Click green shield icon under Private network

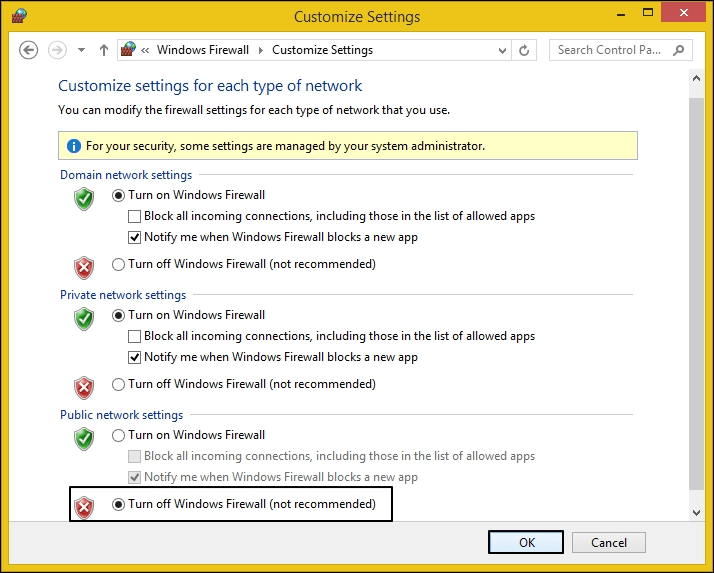pyautogui.click(x=84, y=319)
